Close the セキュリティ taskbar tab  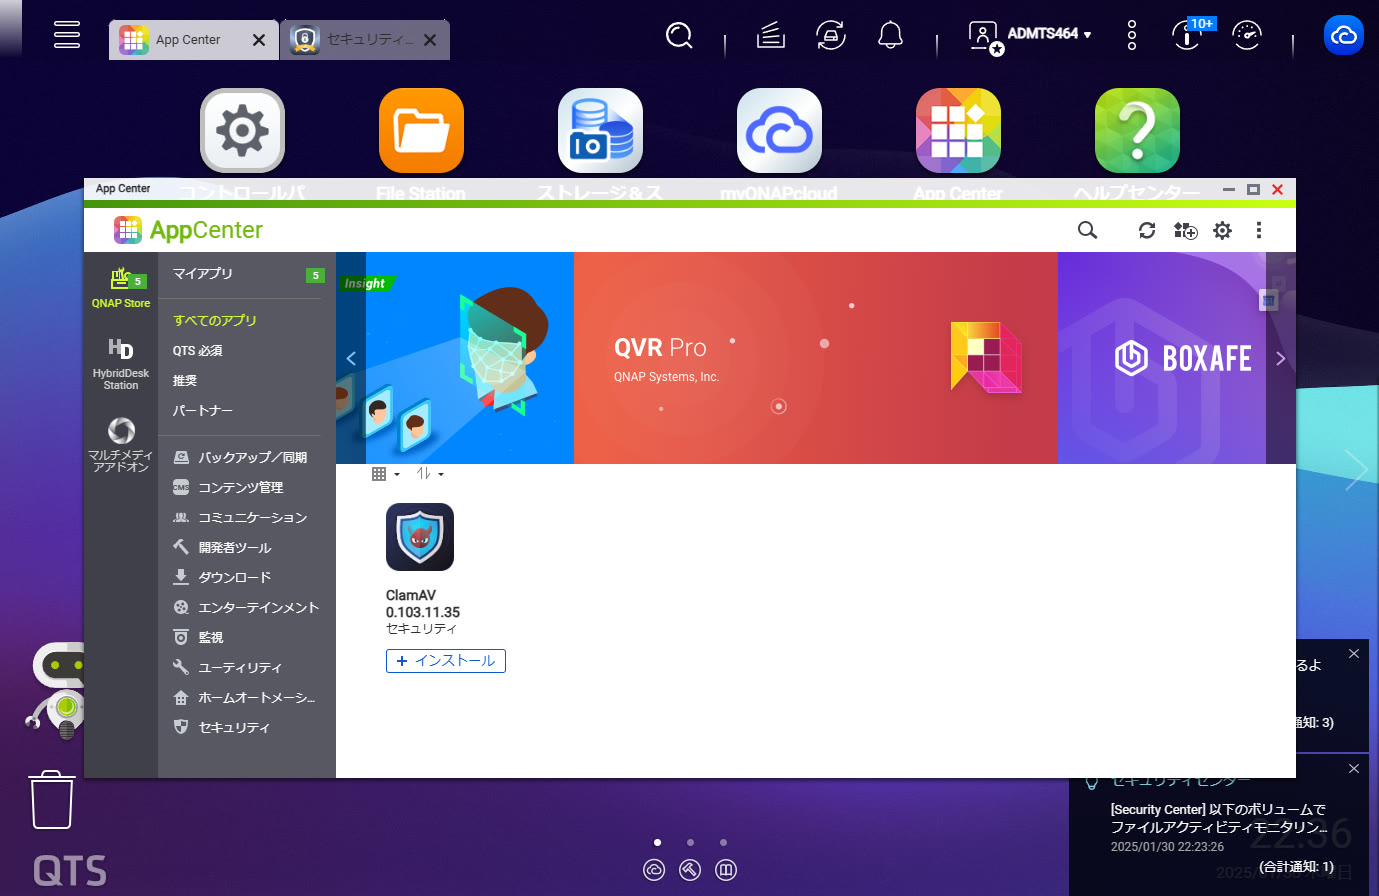tap(430, 40)
